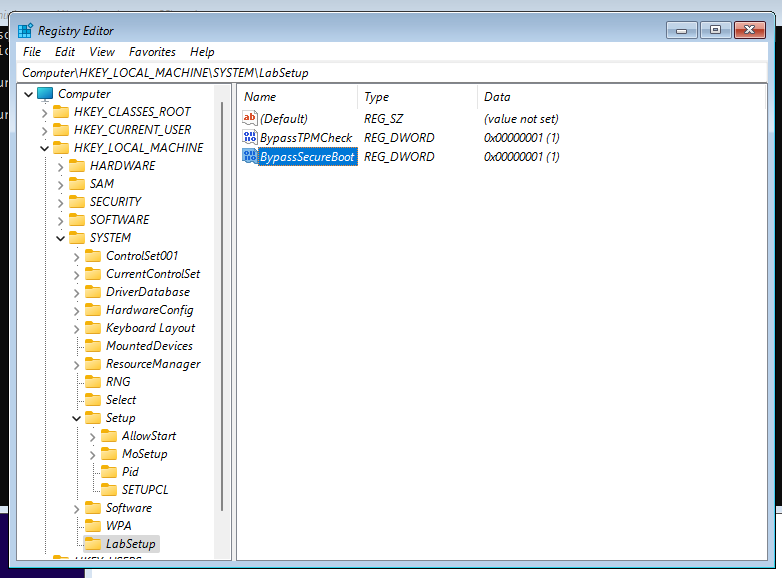
Task: Click the HKEY_LOCAL_MACHINE folder icon
Action: coord(61,148)
